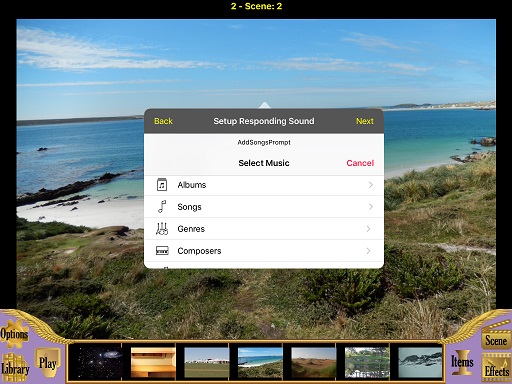Screen dimensions: 512x384
Task: Open the Composers list
Action: click(x=264, y=251)
